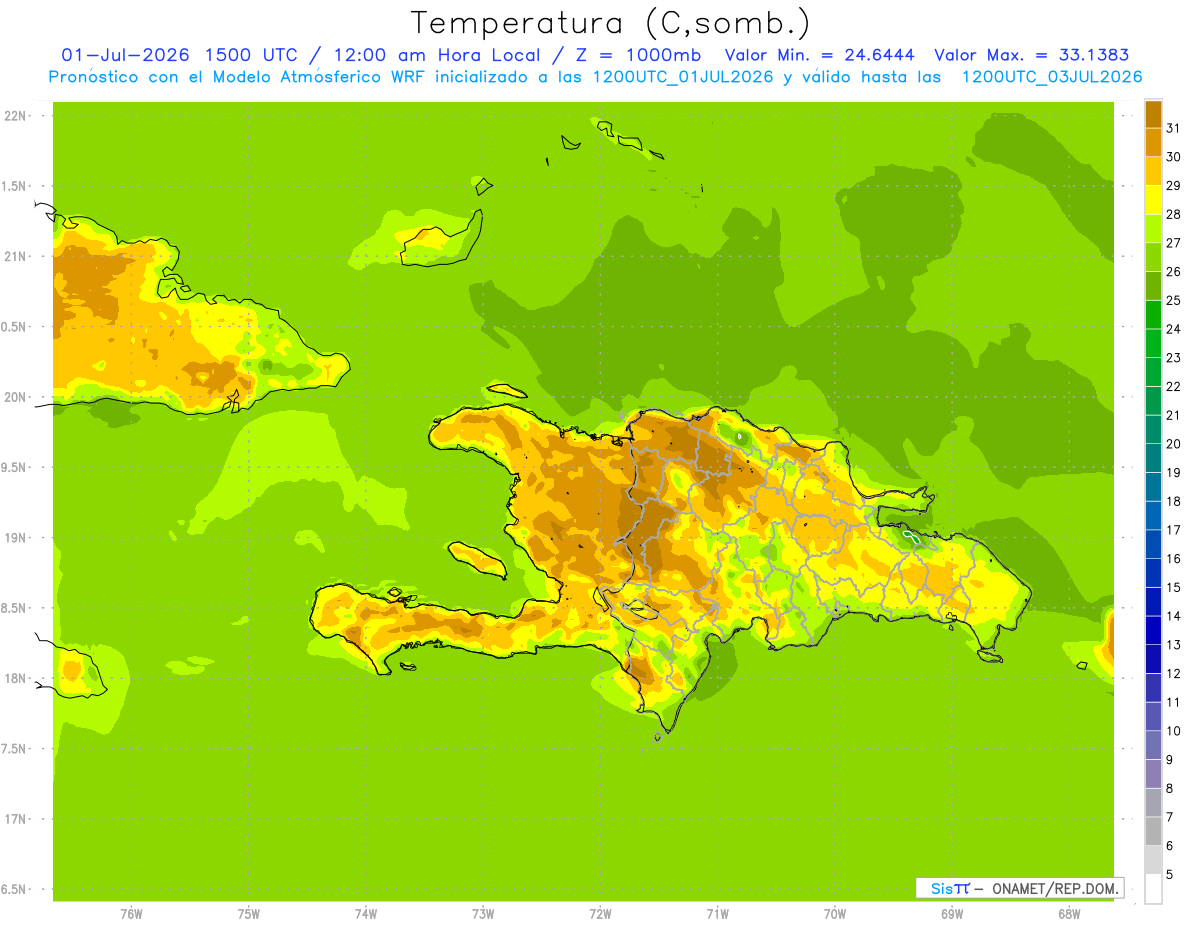Viewport: 1200px width, 927px height.
Task: Click the legend swatch above the 31 label
Action: [x=1153, y=114]
